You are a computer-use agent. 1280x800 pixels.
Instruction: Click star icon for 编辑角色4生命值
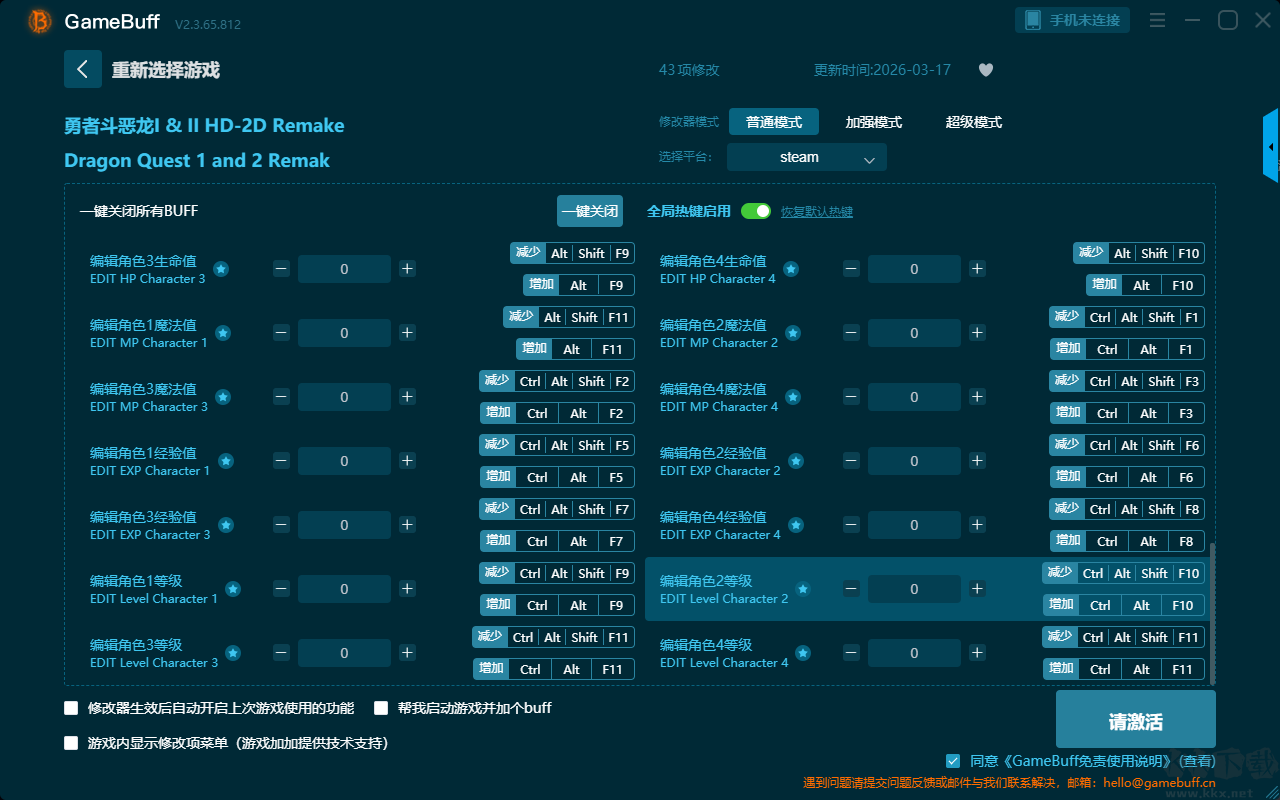791,269
